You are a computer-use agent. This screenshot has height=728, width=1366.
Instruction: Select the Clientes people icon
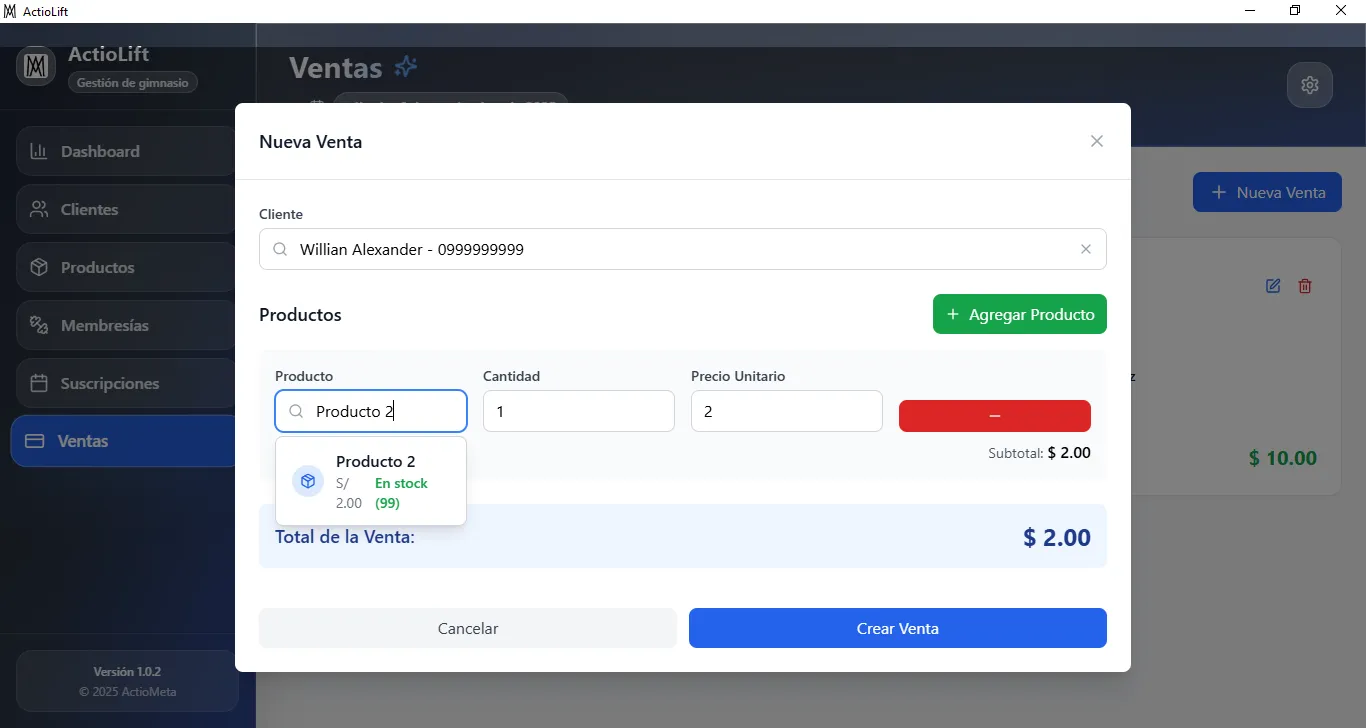coord(38,209)
